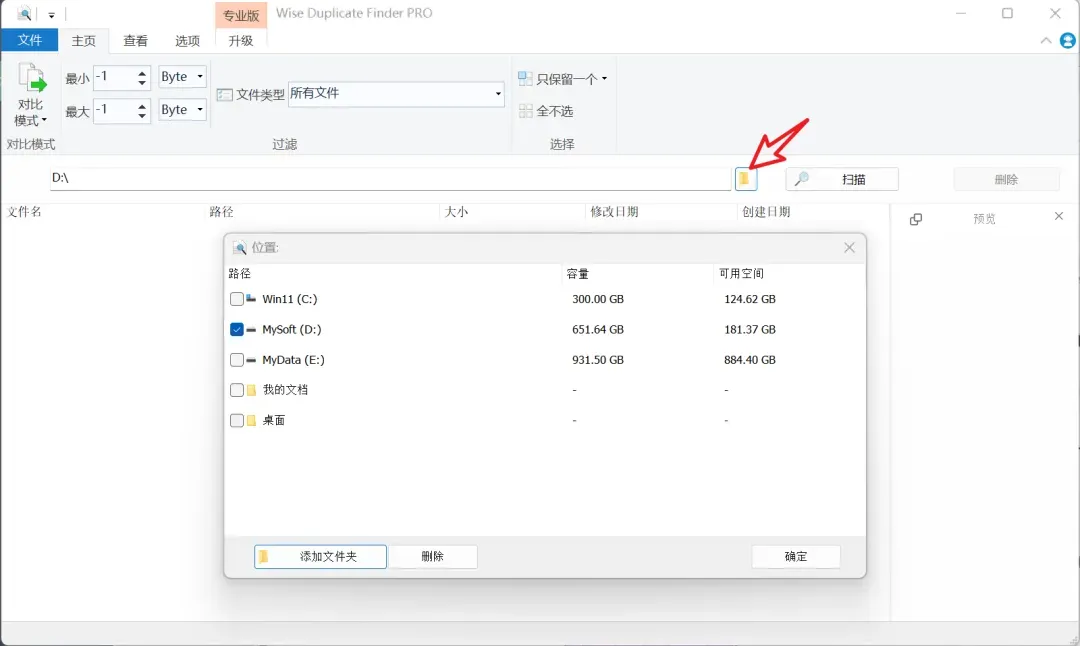Click the app icon in title bar
The height and width of the screenshot is (646, 1080).
click(24, 13)
